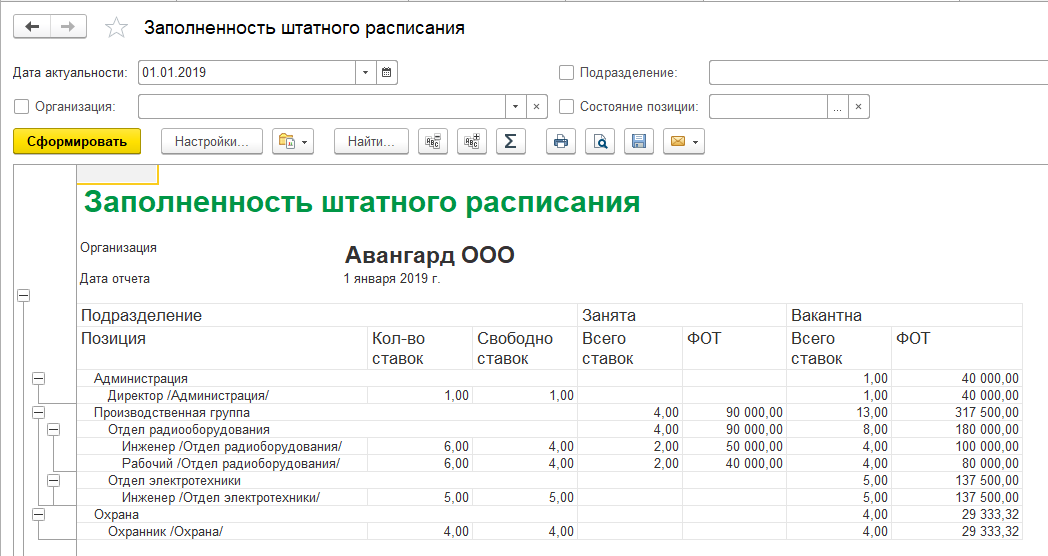Collapse the Производственная группа tree node
The image size is (1048, 556).
click(x=39, y=412)
